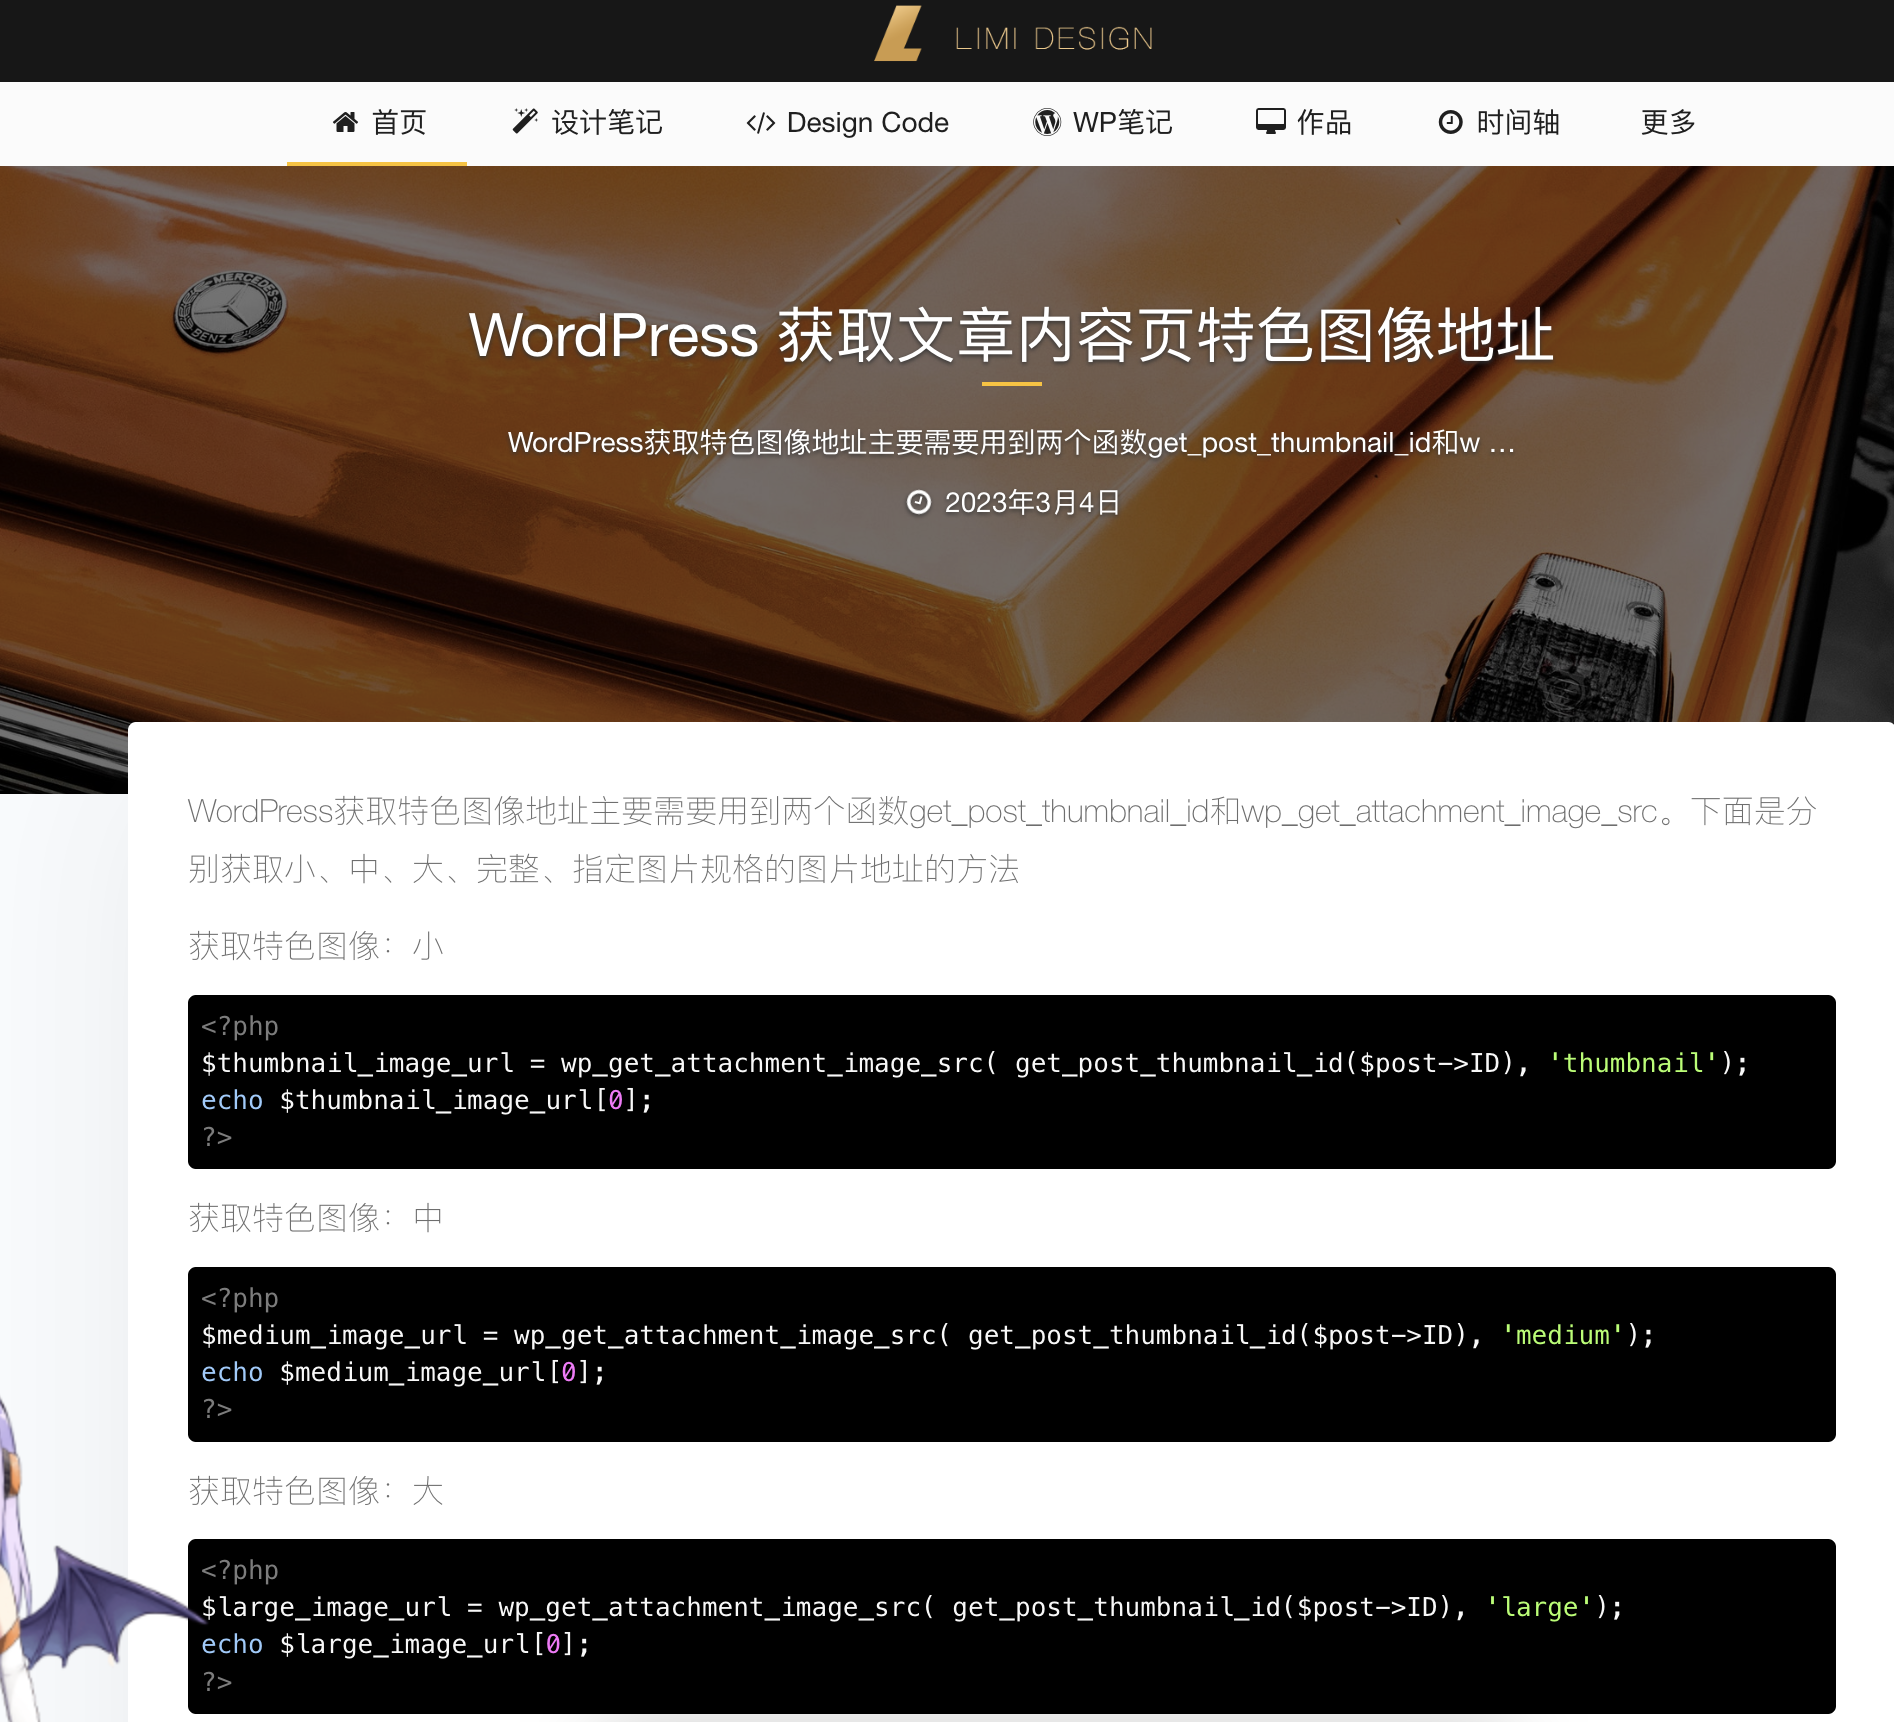This screenshot has width=1894, height=1722.
Task: Click the date 2023年3月4日
Action: point(1032,502)
